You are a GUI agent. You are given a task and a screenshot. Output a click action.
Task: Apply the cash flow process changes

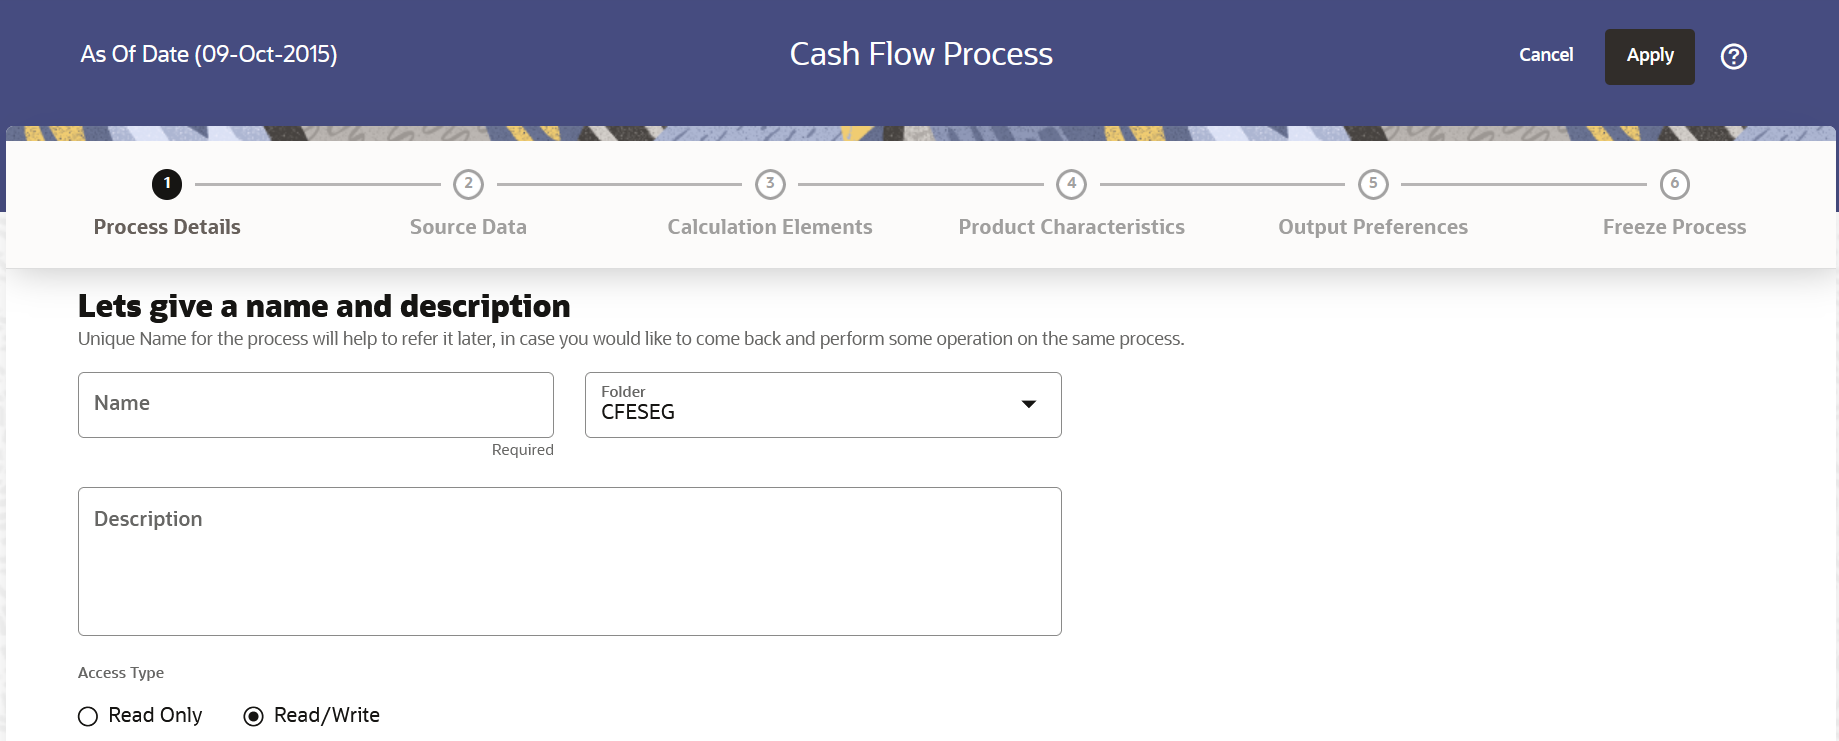(1649, 56)
